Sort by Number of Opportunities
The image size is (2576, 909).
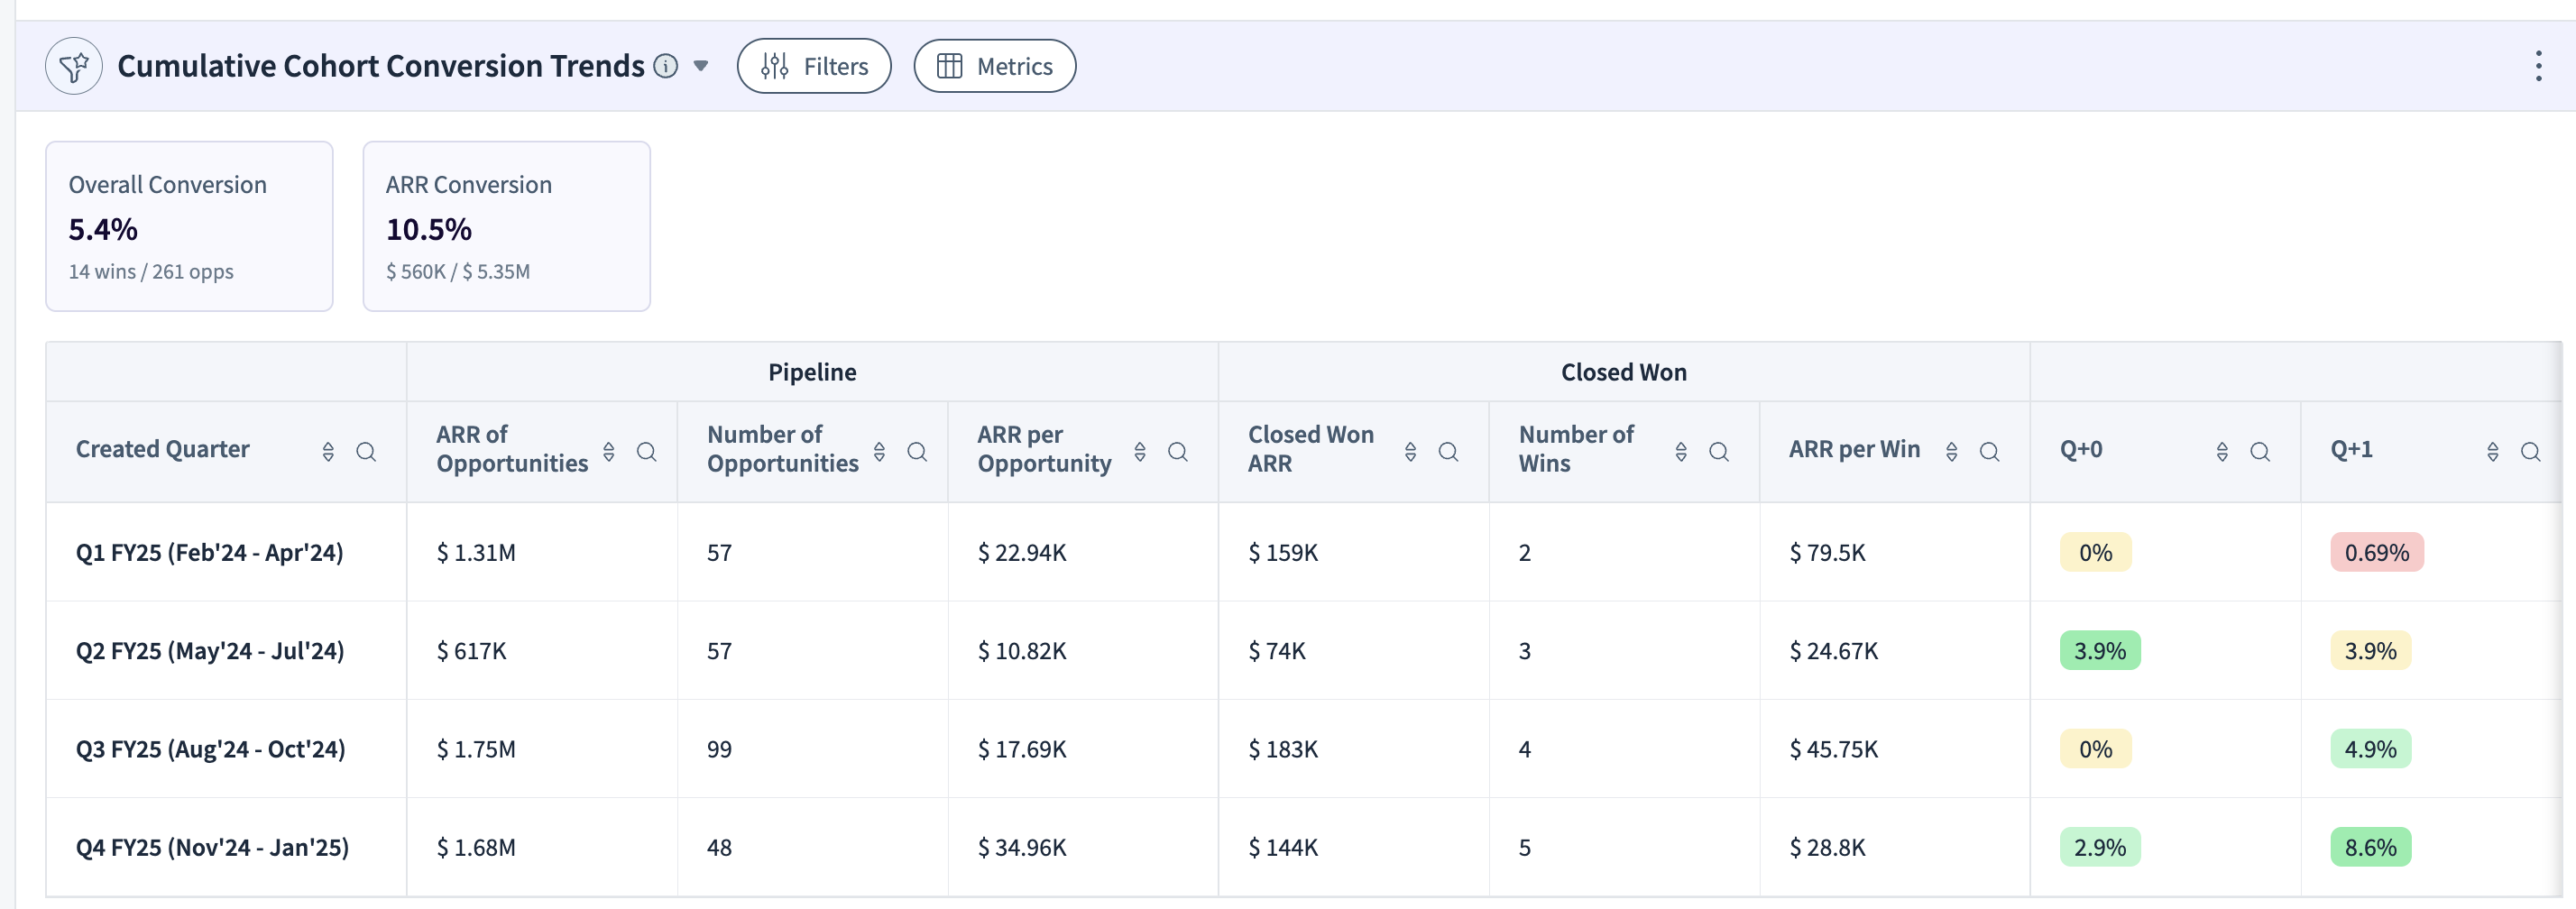(879, 452)
